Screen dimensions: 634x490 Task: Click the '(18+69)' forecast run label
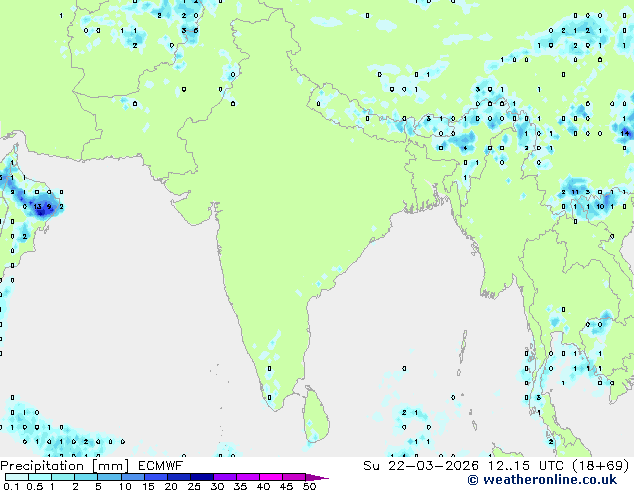600,466
